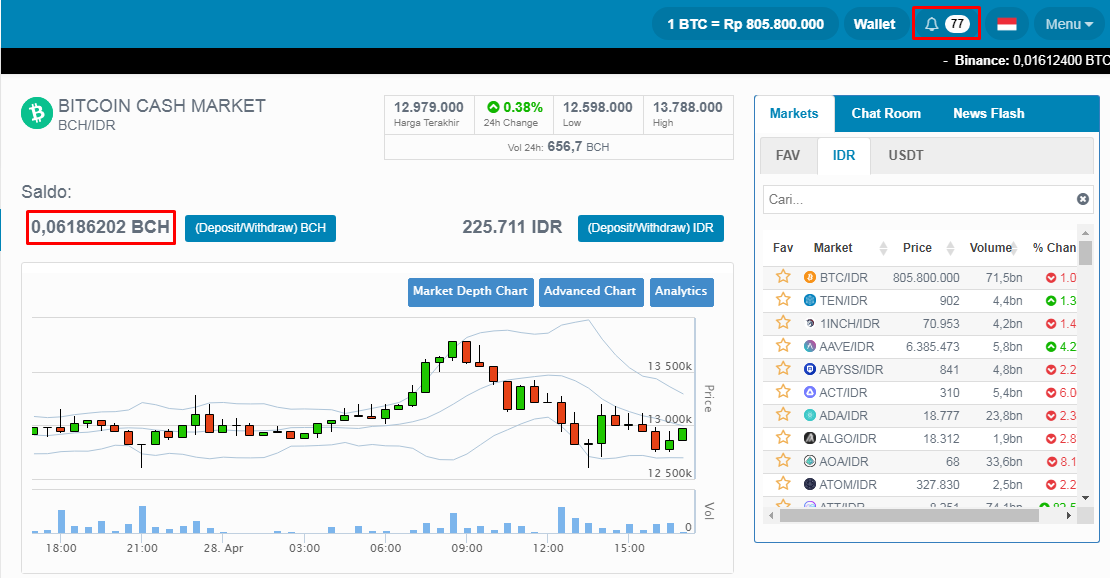Click the 225.711 IDR balance
Image resolution: width=1110 pixels, height=578 pixels.
coord(512,227)
